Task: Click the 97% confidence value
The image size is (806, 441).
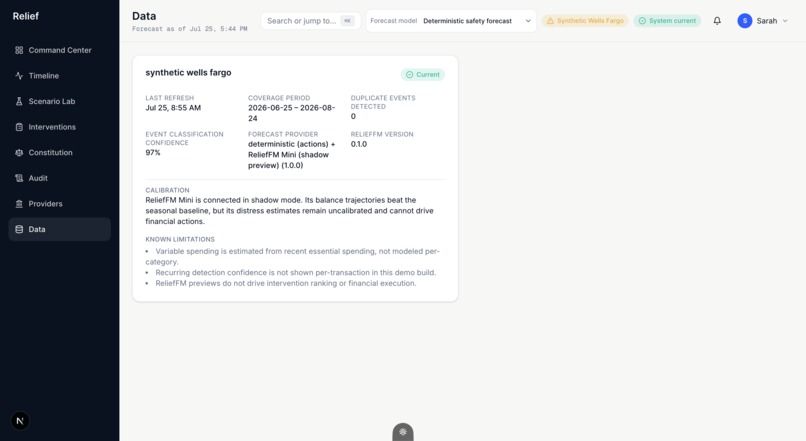Action: click(153, 153)
